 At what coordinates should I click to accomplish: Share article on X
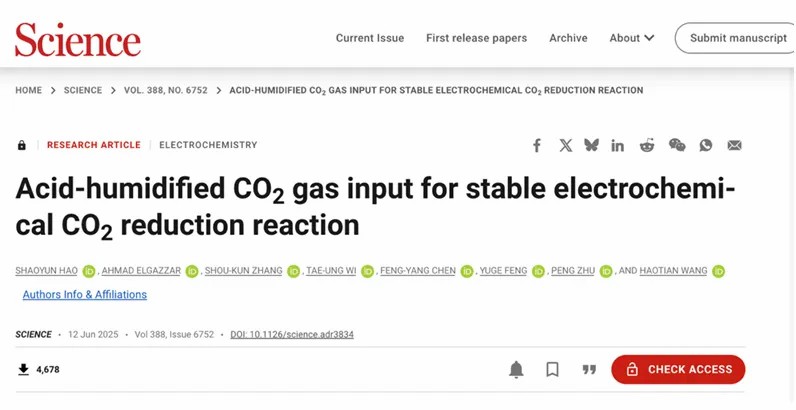(x=566, y=146)
